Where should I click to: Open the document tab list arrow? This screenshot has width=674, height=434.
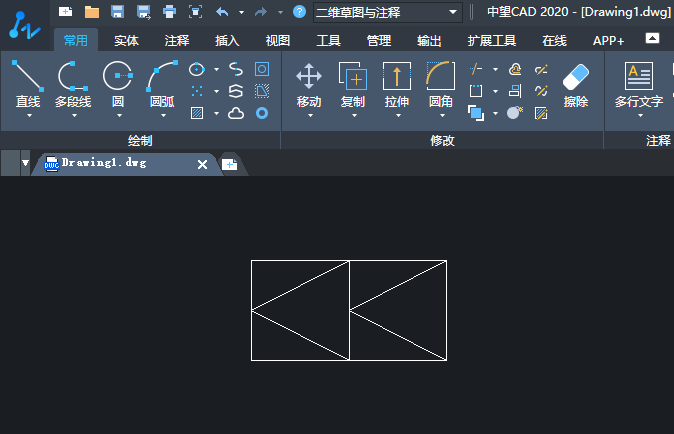click(x=25, y=163)
